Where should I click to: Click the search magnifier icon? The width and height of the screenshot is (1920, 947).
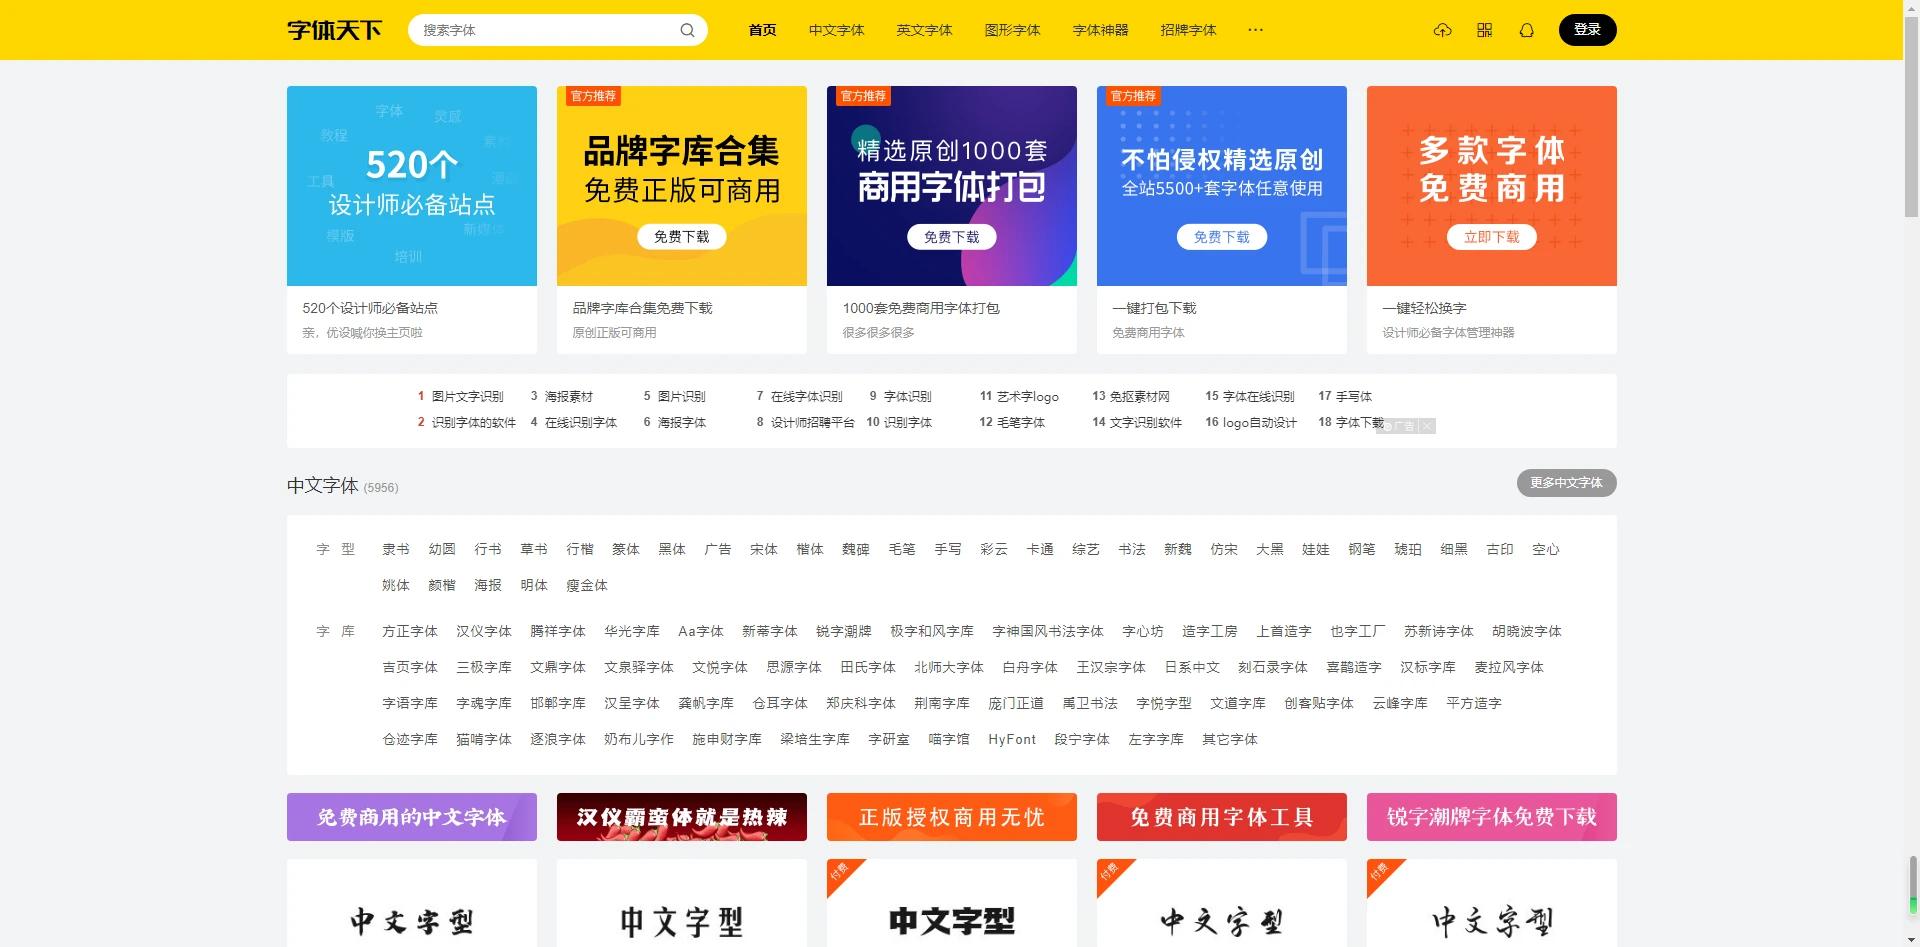(687, 30)
